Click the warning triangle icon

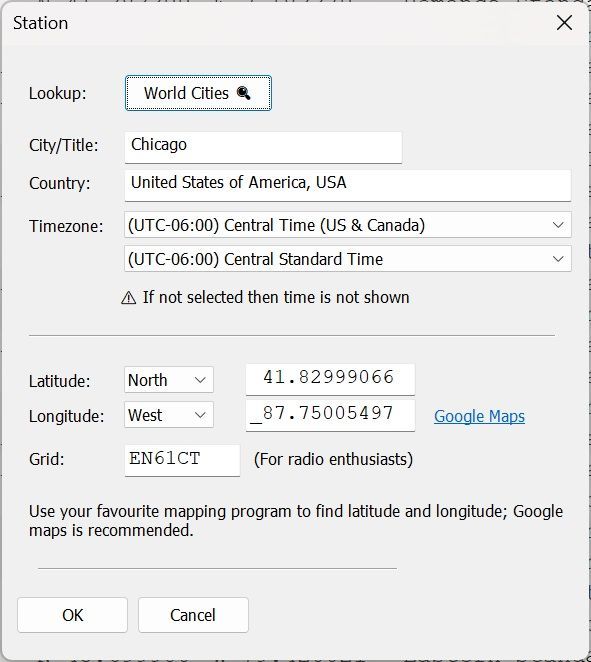[x=129, y=298]
